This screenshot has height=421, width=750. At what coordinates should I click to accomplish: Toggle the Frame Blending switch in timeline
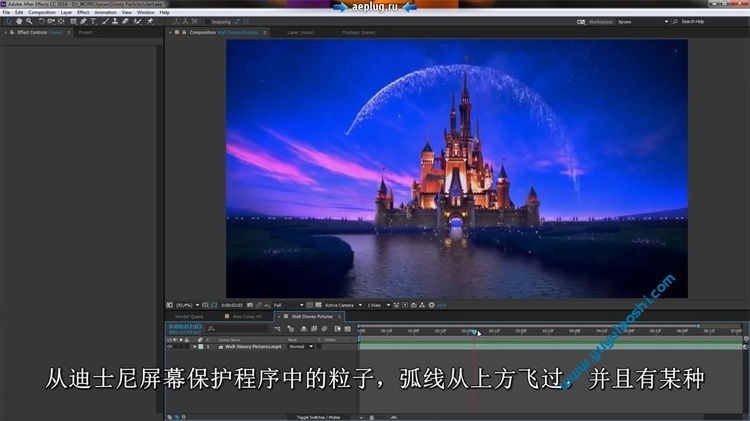click(314, 329)
